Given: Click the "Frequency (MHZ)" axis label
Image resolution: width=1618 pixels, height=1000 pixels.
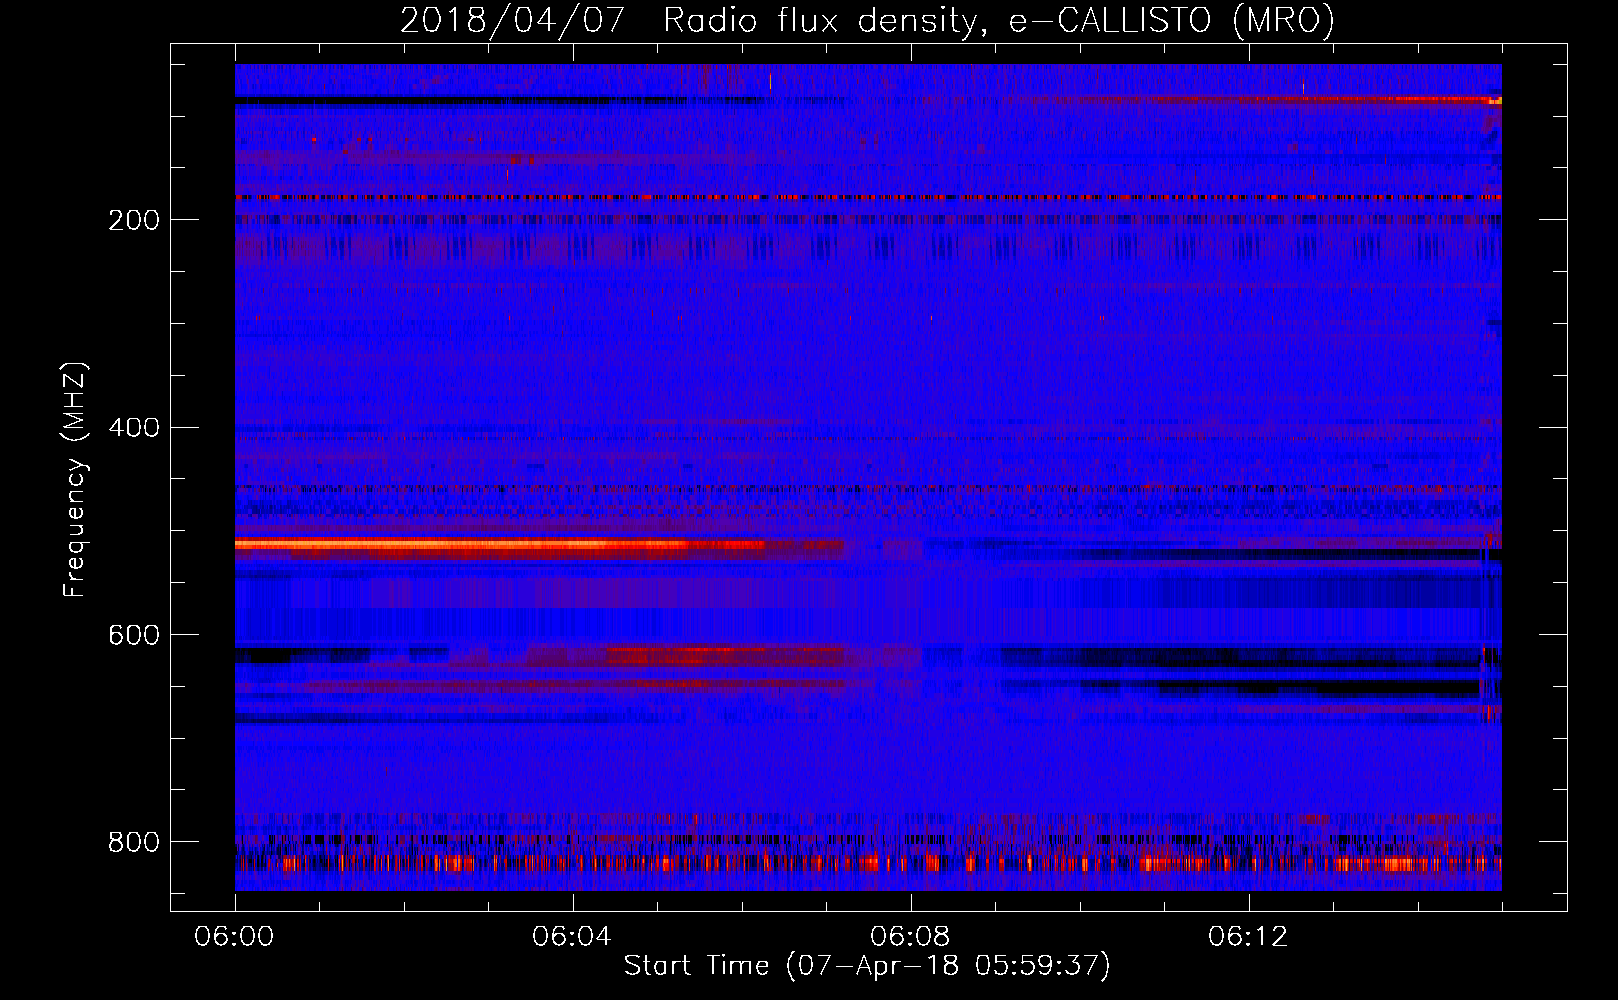Looking at the screenshot, I should pos(75,480).
